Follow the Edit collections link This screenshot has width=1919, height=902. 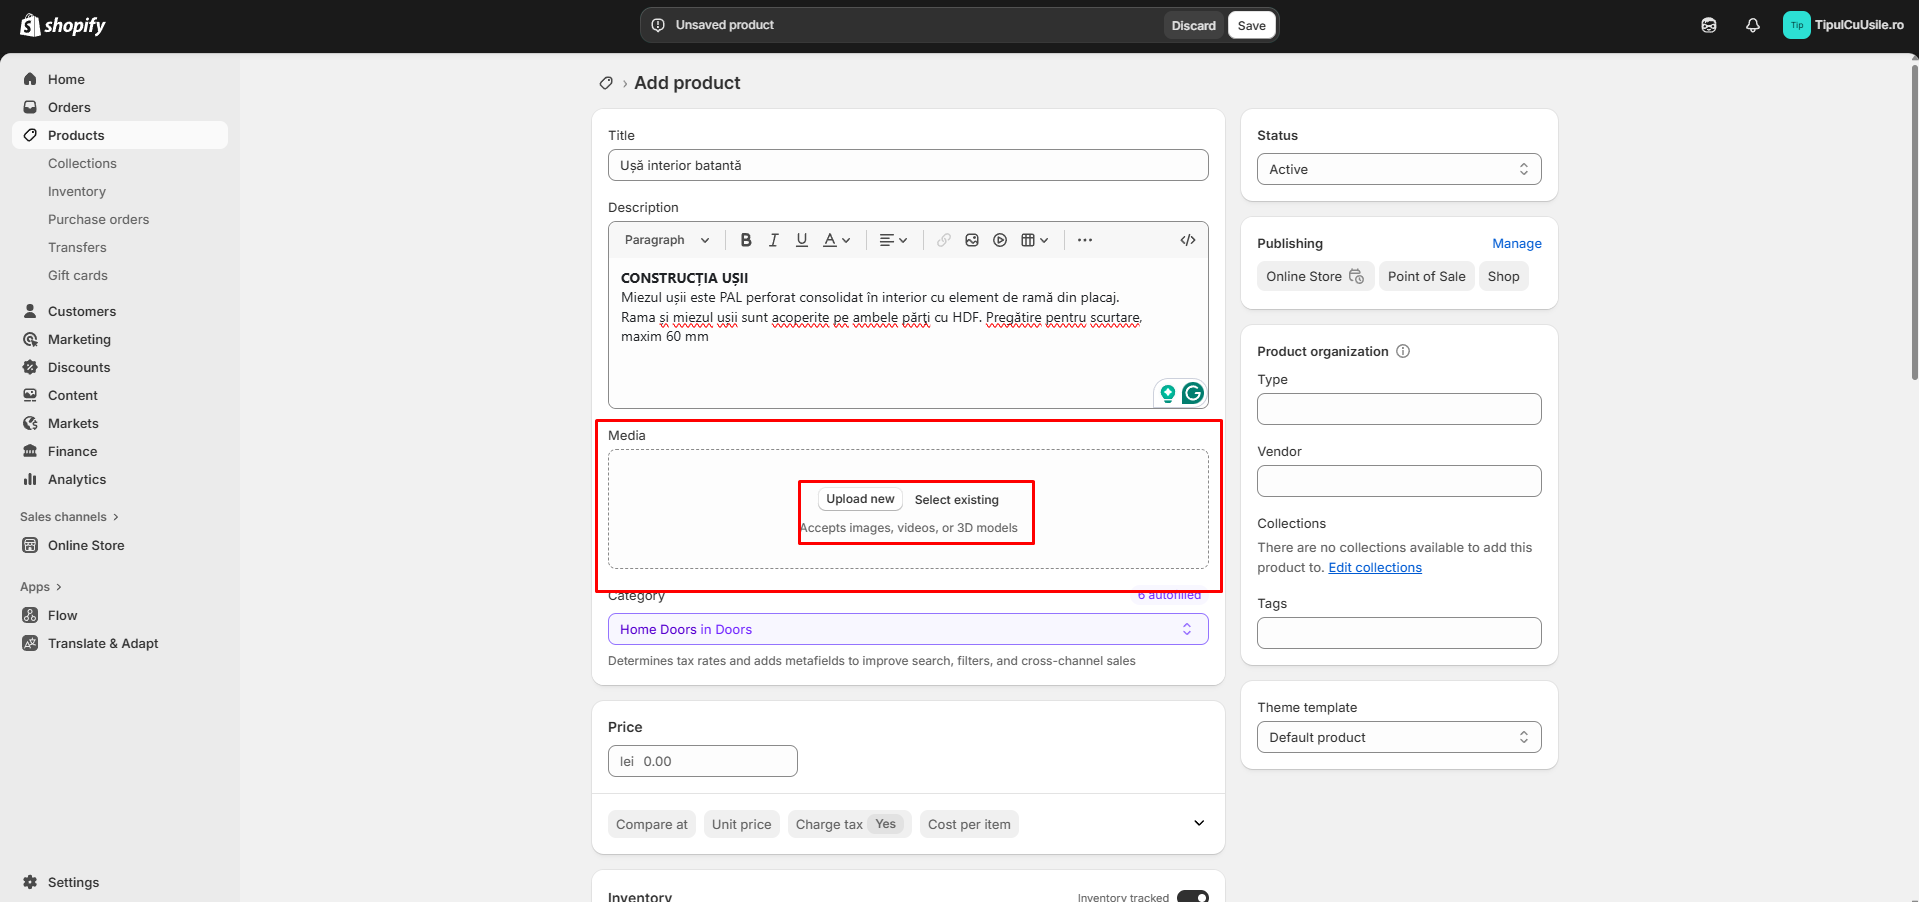pyautogui.click(x=1374, y=567)
